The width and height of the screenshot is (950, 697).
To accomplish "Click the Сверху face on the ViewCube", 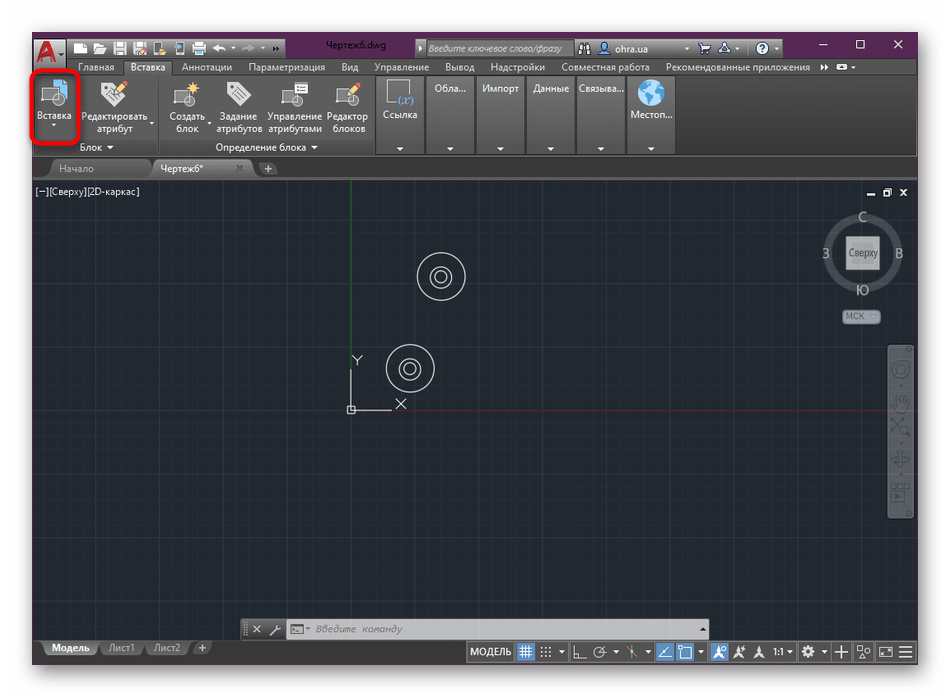I will point(862,253).
